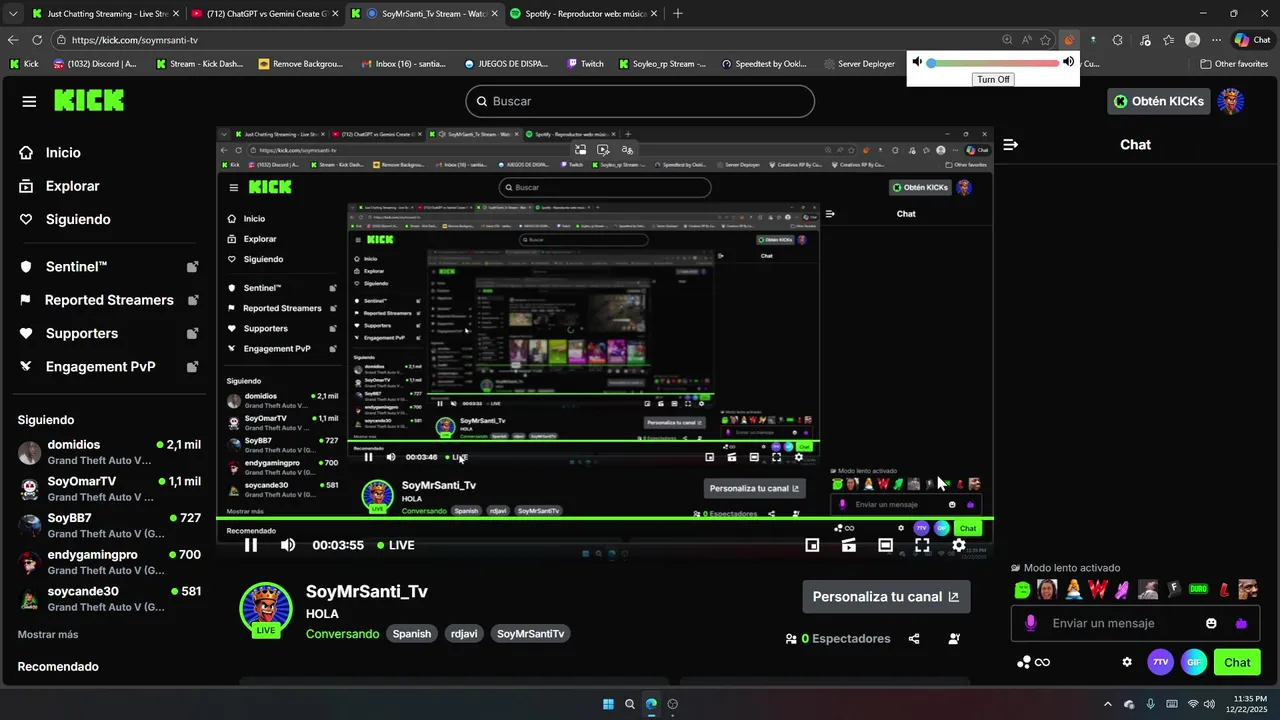Viewport: 1280px width, 720px height.
Task: Open the SoyBB7 followed channel
Action: coord(109,526)
